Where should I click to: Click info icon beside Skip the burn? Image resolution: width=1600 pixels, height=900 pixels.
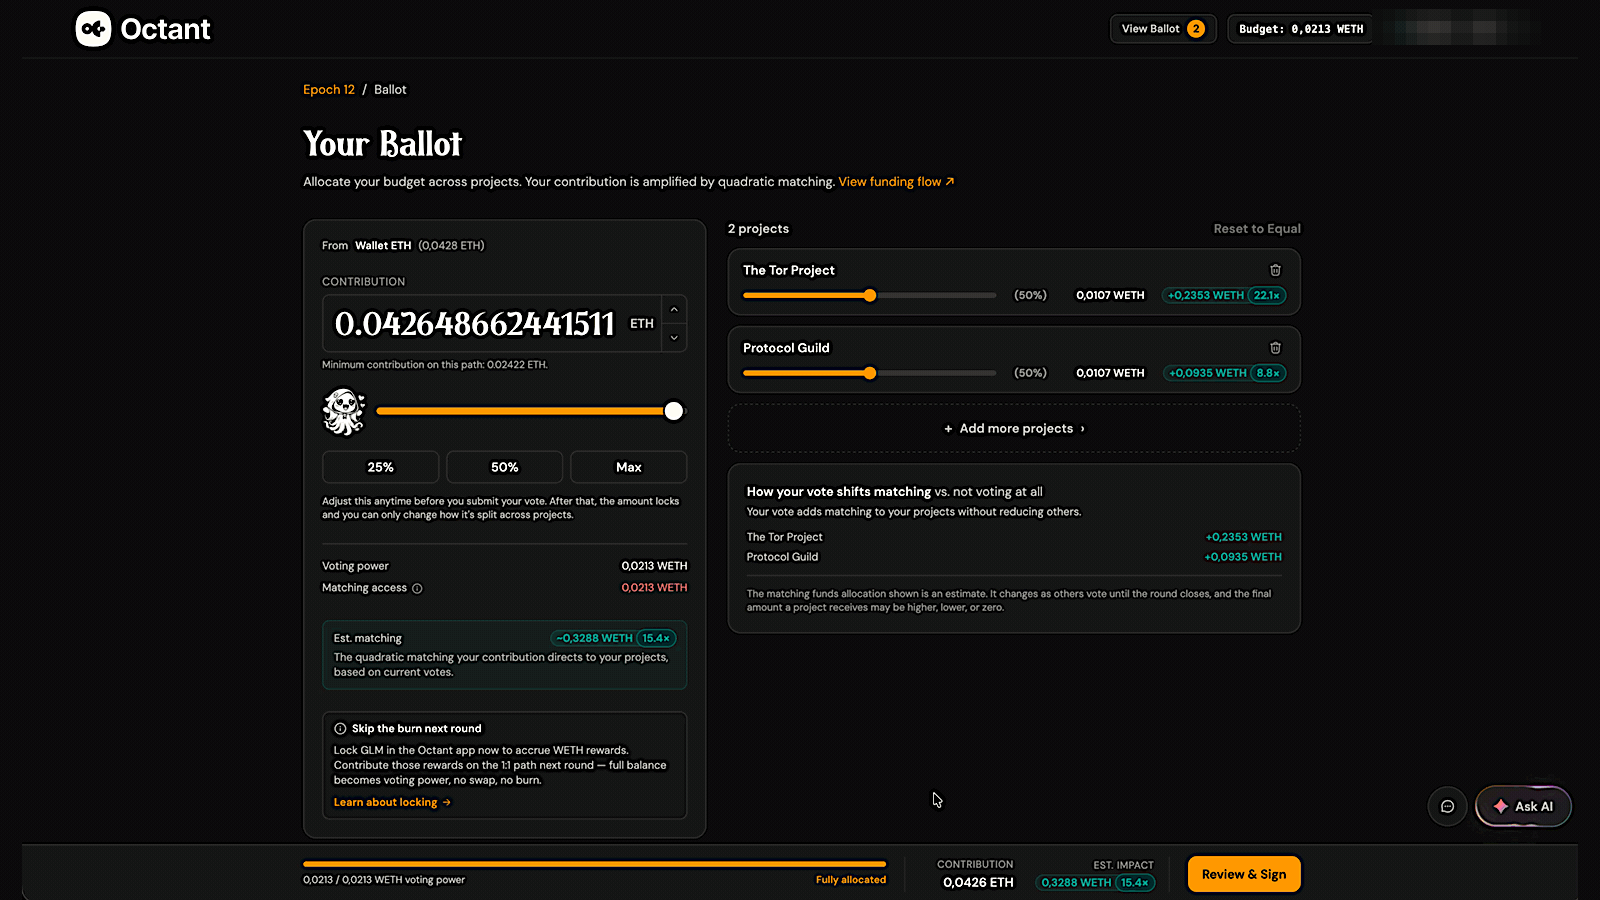340,729
